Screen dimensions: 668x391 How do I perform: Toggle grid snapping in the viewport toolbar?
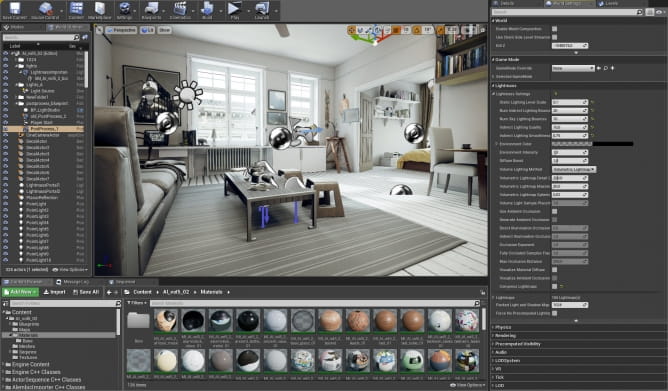(x=397, y=30)
